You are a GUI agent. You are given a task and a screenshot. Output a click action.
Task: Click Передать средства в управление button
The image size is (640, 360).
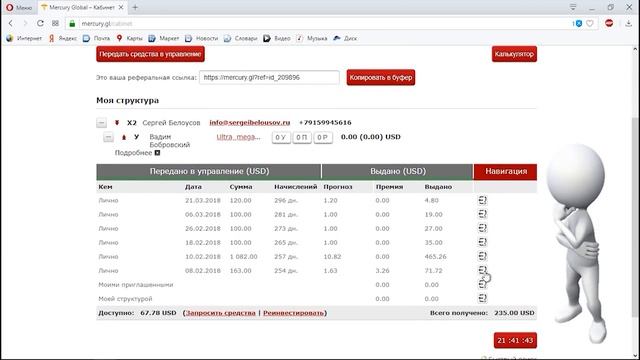point(150,54)
